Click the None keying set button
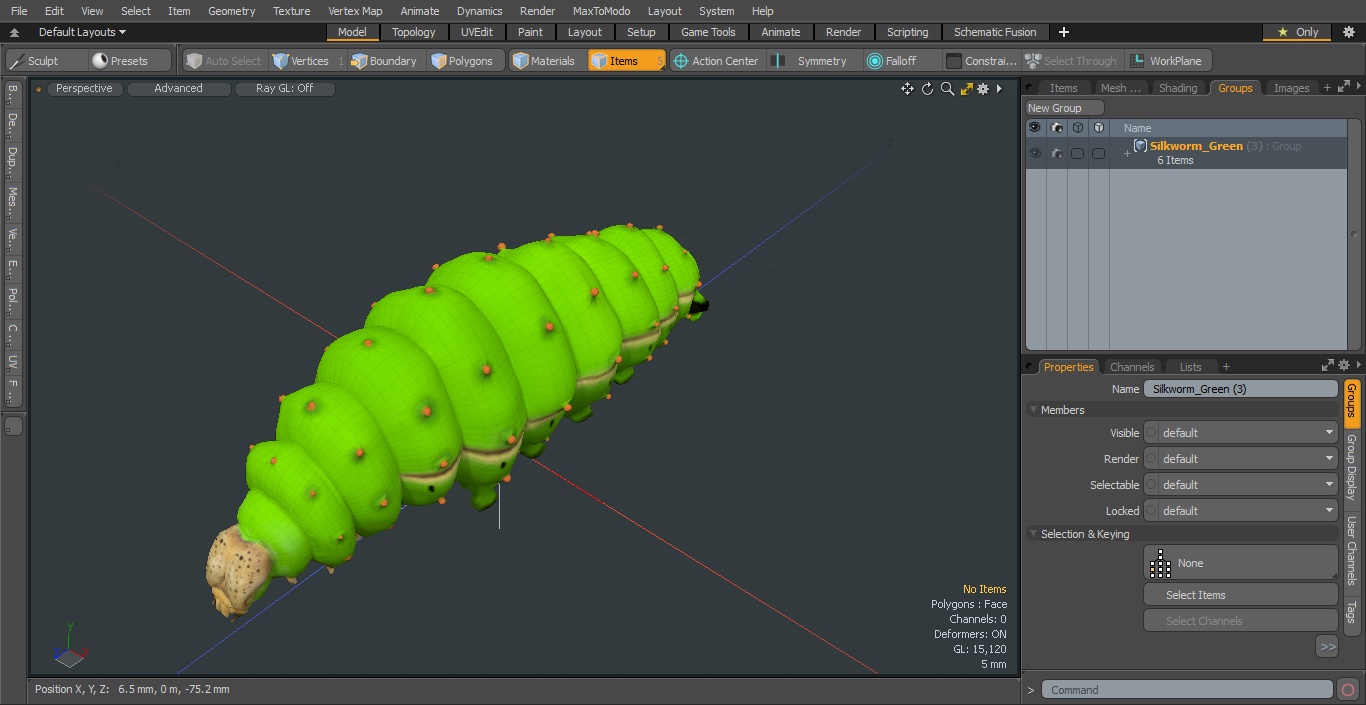 1240,563
